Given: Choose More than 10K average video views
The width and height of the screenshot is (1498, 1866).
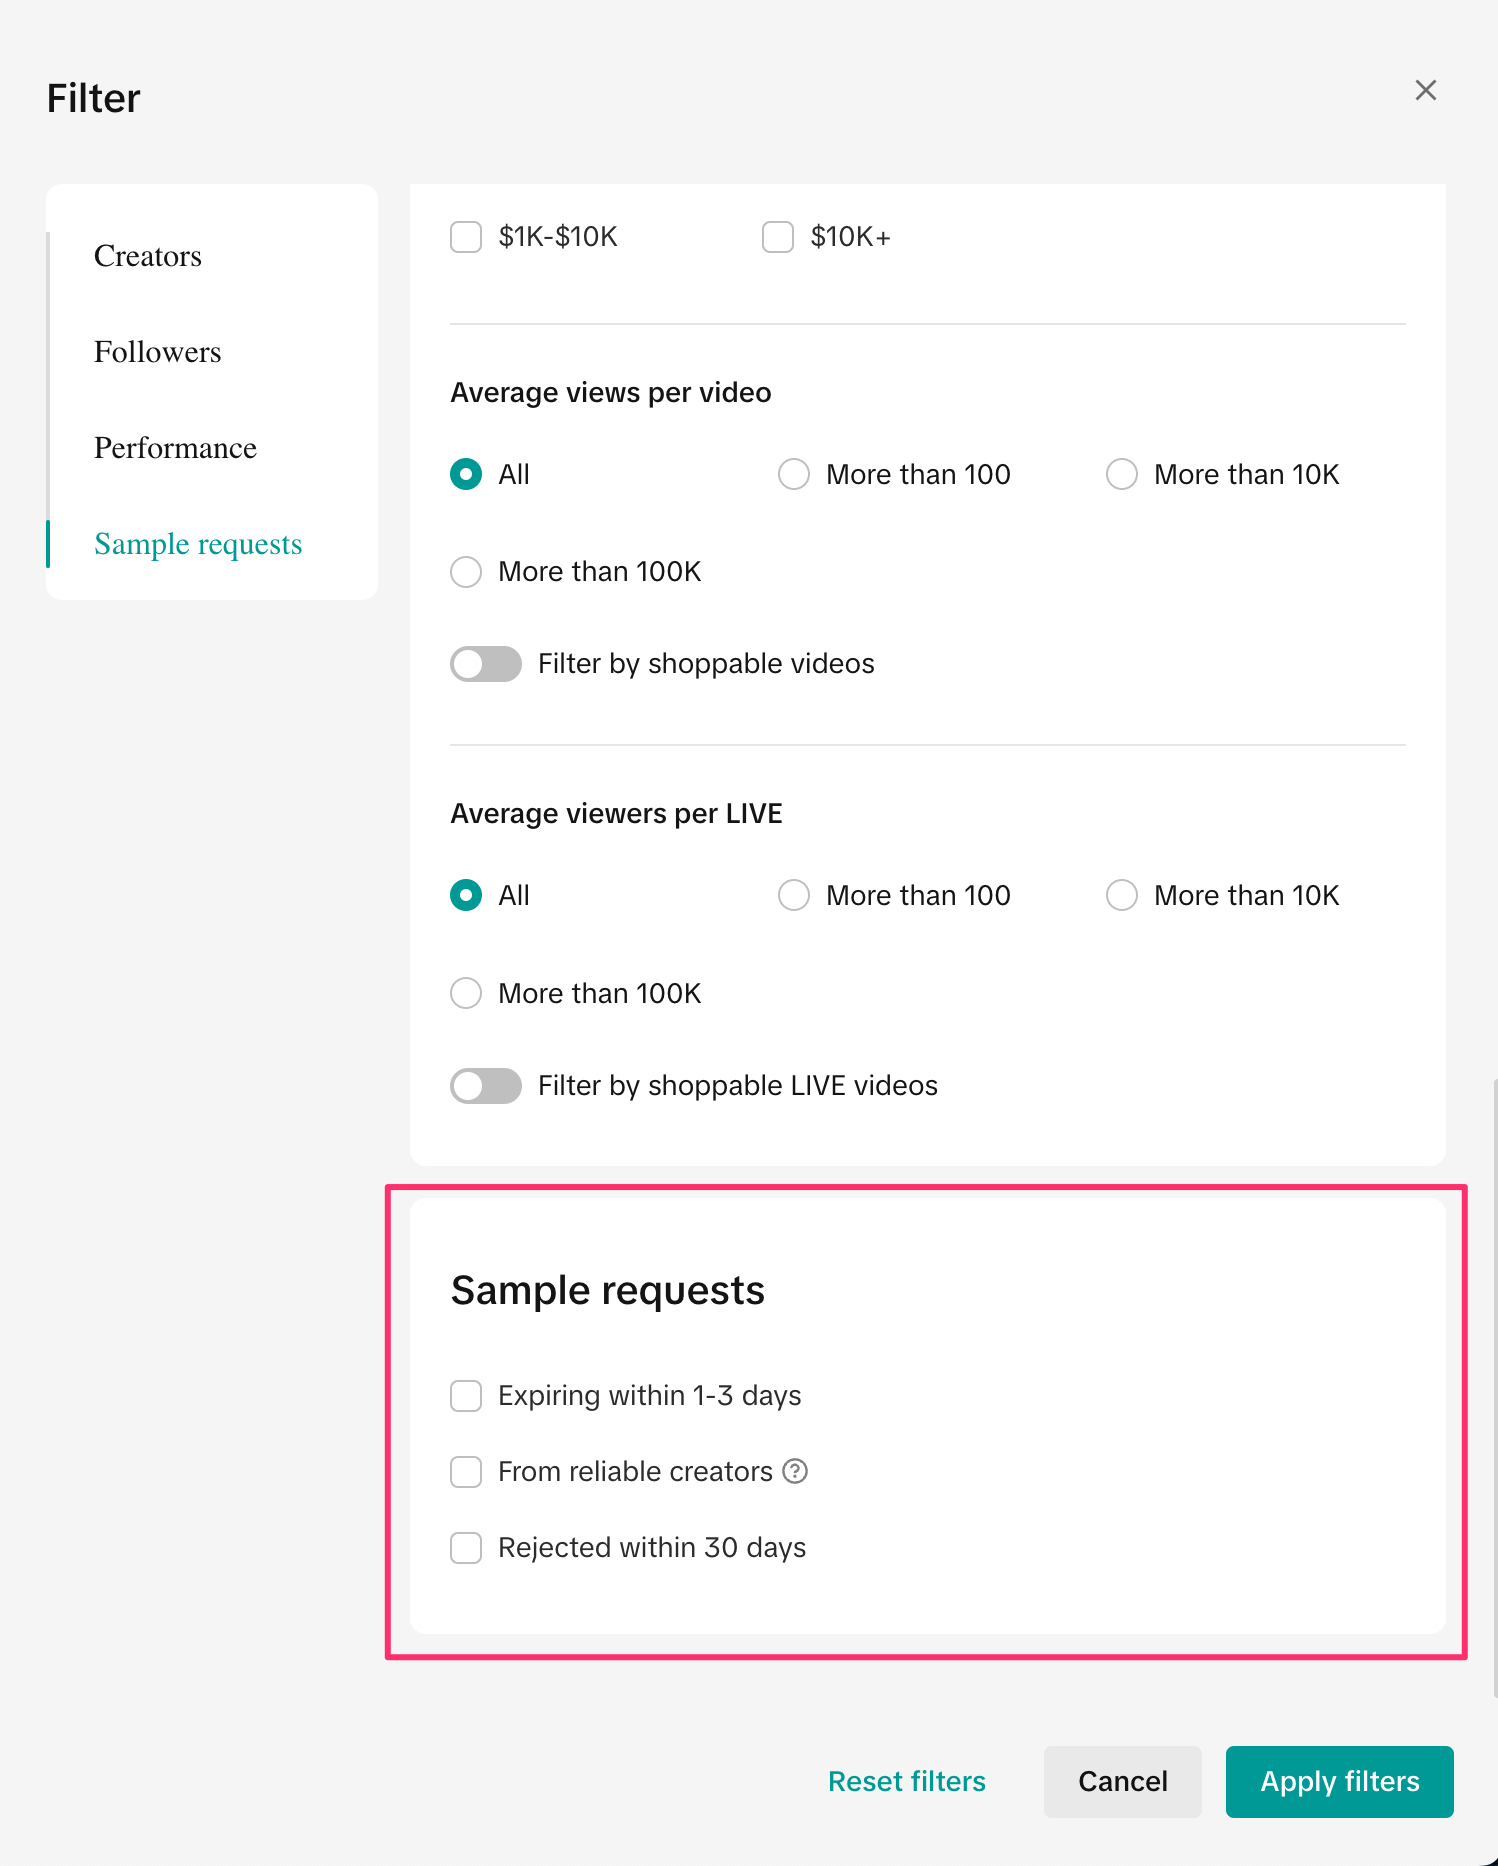Looking at the screenshot, I should coord(1122,474).
